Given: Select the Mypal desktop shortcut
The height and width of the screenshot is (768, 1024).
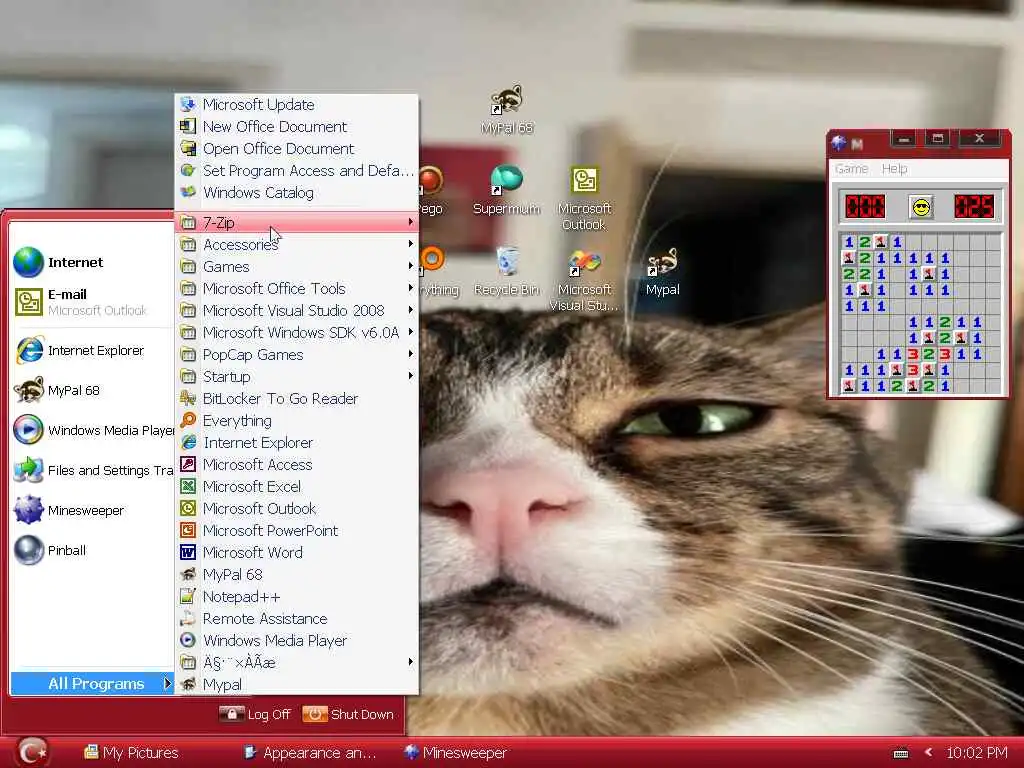Looking at the screenshot, I should click(662, 272).
